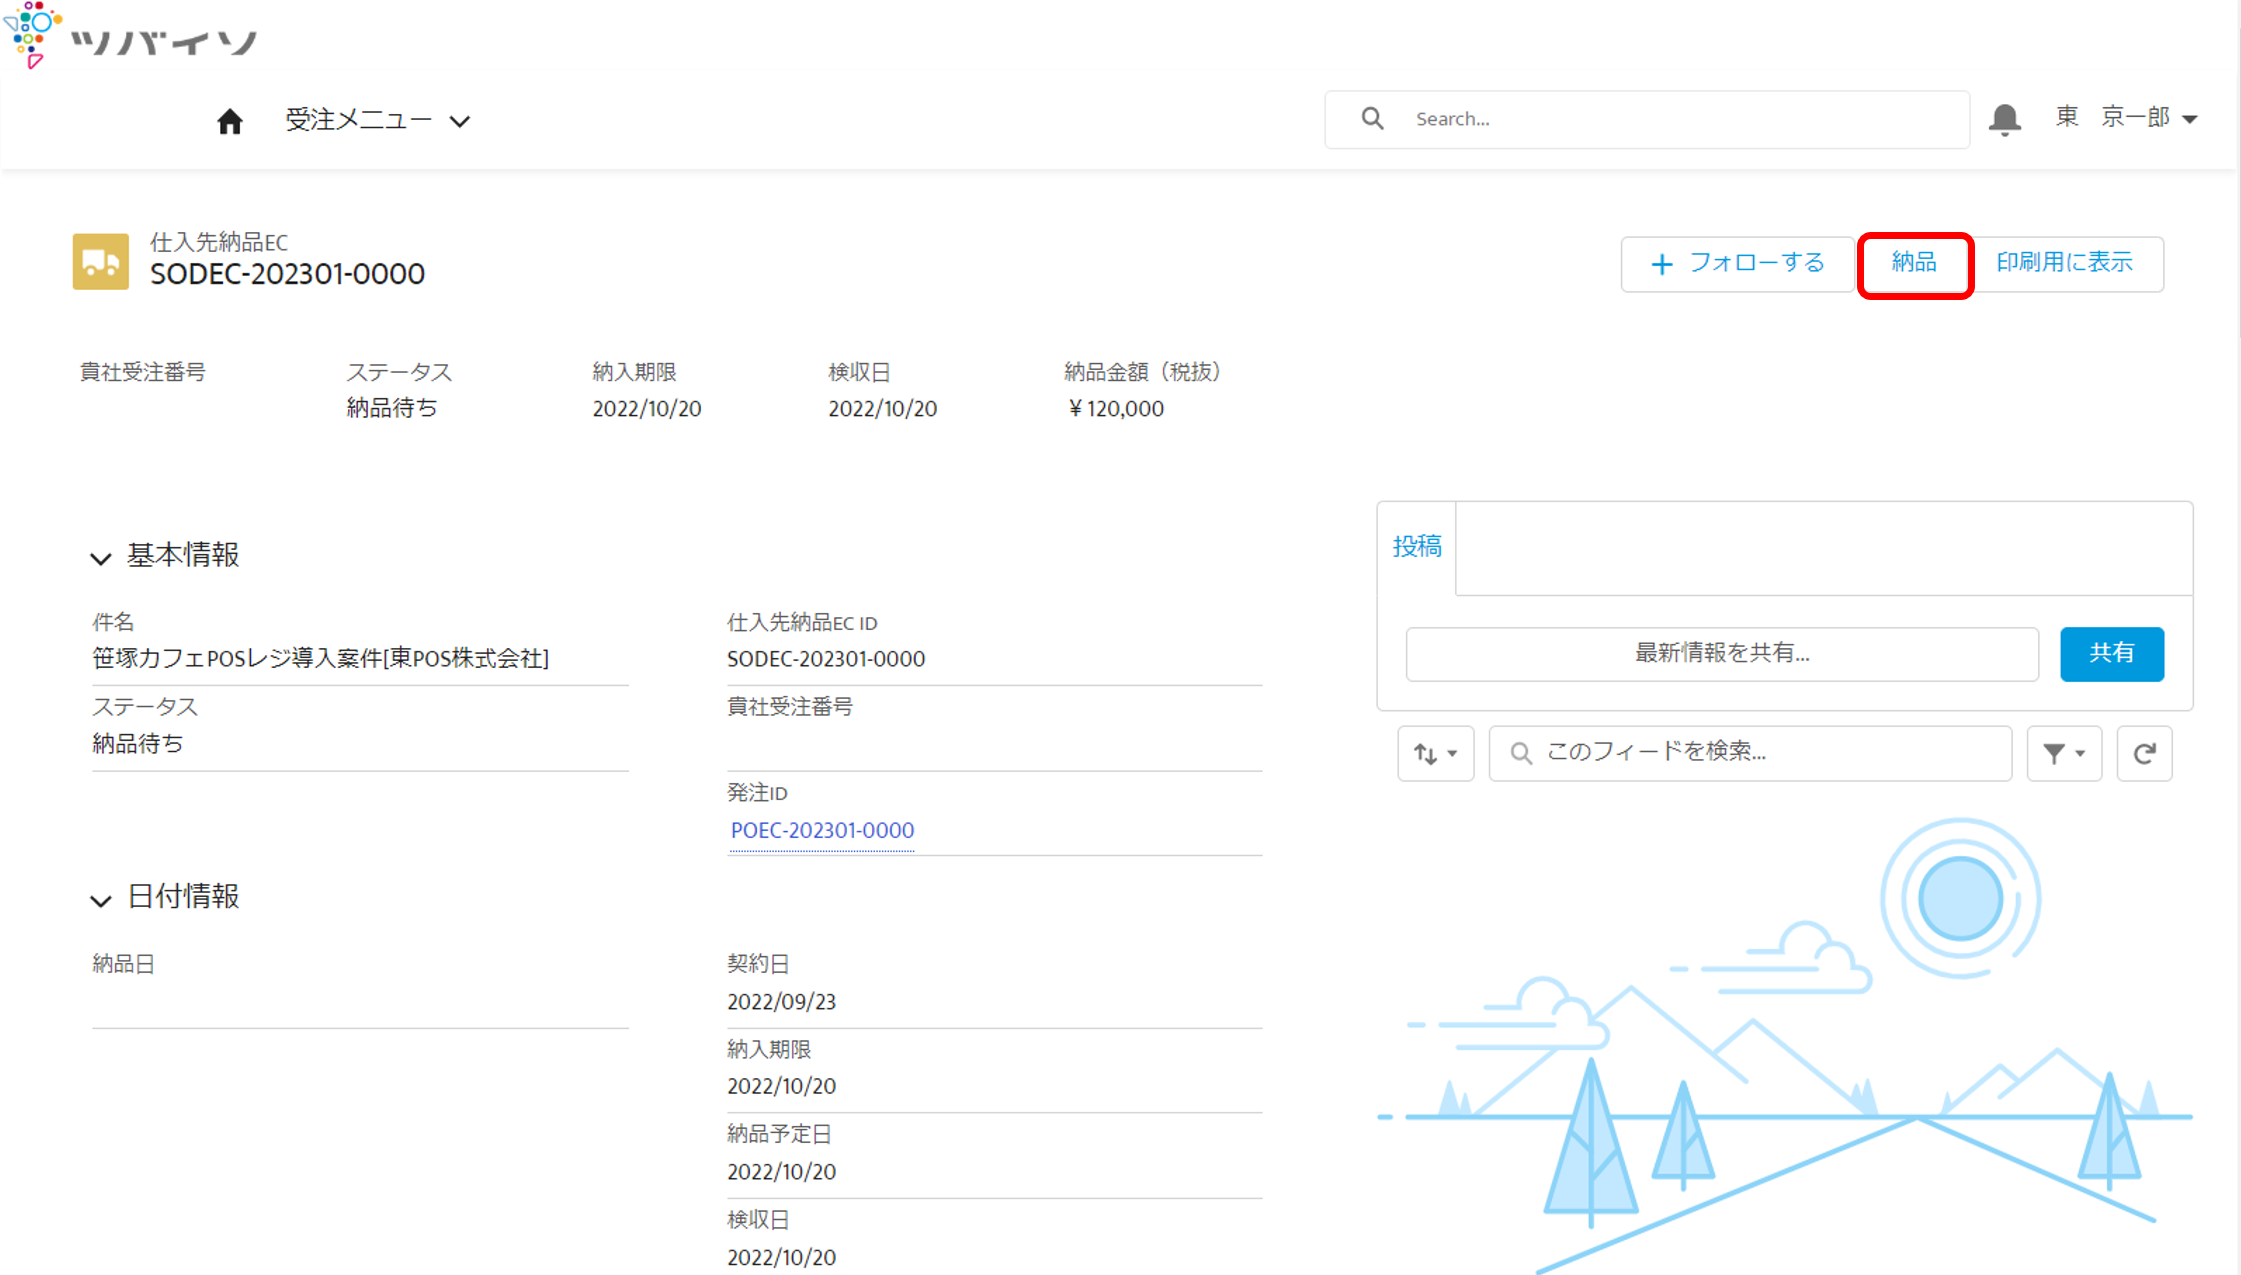
Task: Click the home icon in navigation bar
Action: [x=229, y=121]
